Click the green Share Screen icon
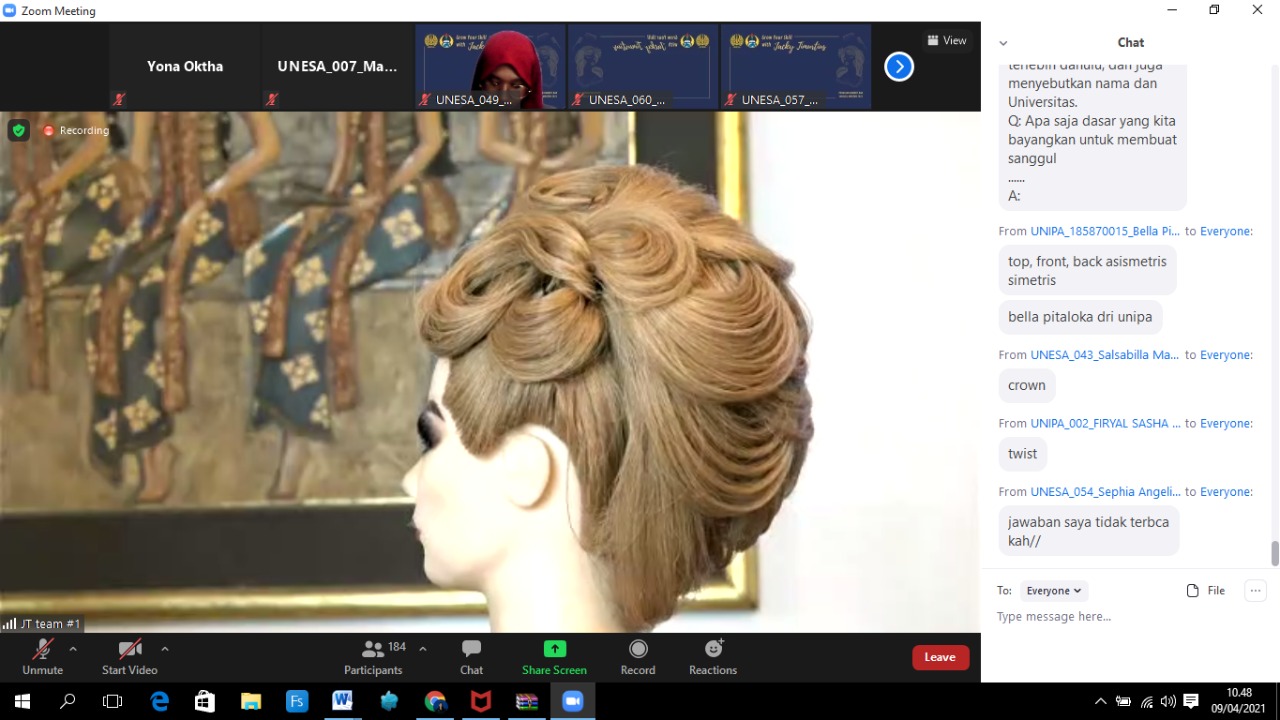 tap(554, 649)
